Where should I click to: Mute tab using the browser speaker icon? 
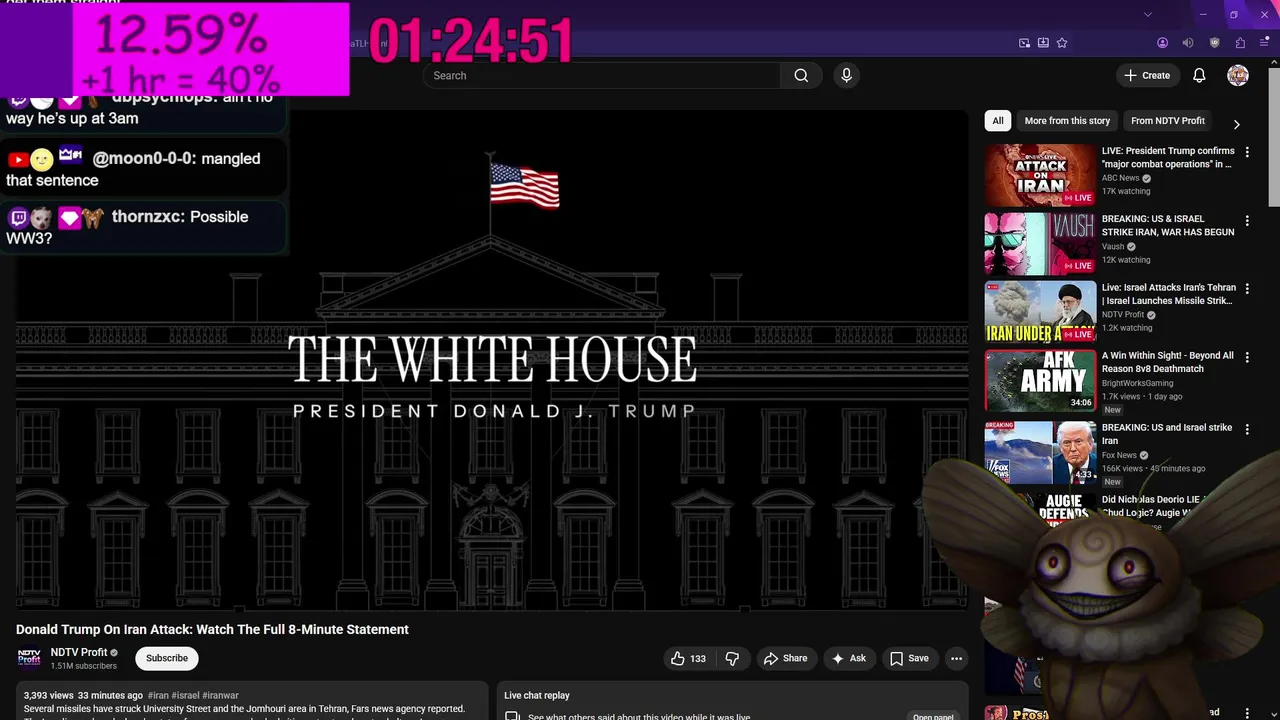point(1188,43)
